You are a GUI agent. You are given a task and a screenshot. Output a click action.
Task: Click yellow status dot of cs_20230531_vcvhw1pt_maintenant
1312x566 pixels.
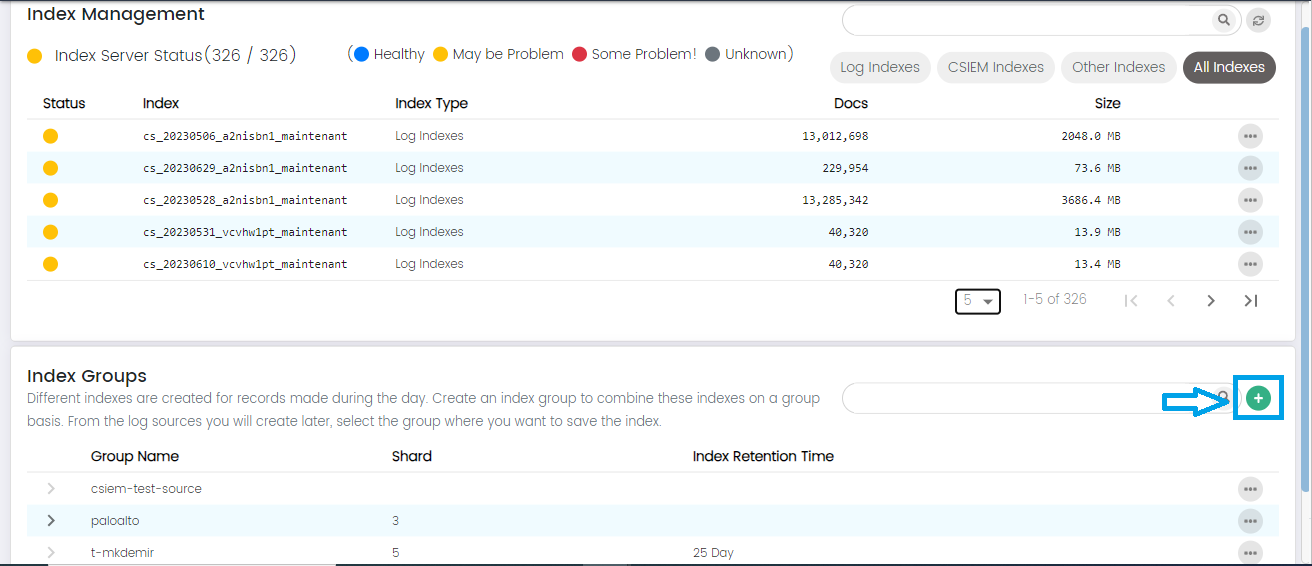pyautogui.click(x=50, y=232)
